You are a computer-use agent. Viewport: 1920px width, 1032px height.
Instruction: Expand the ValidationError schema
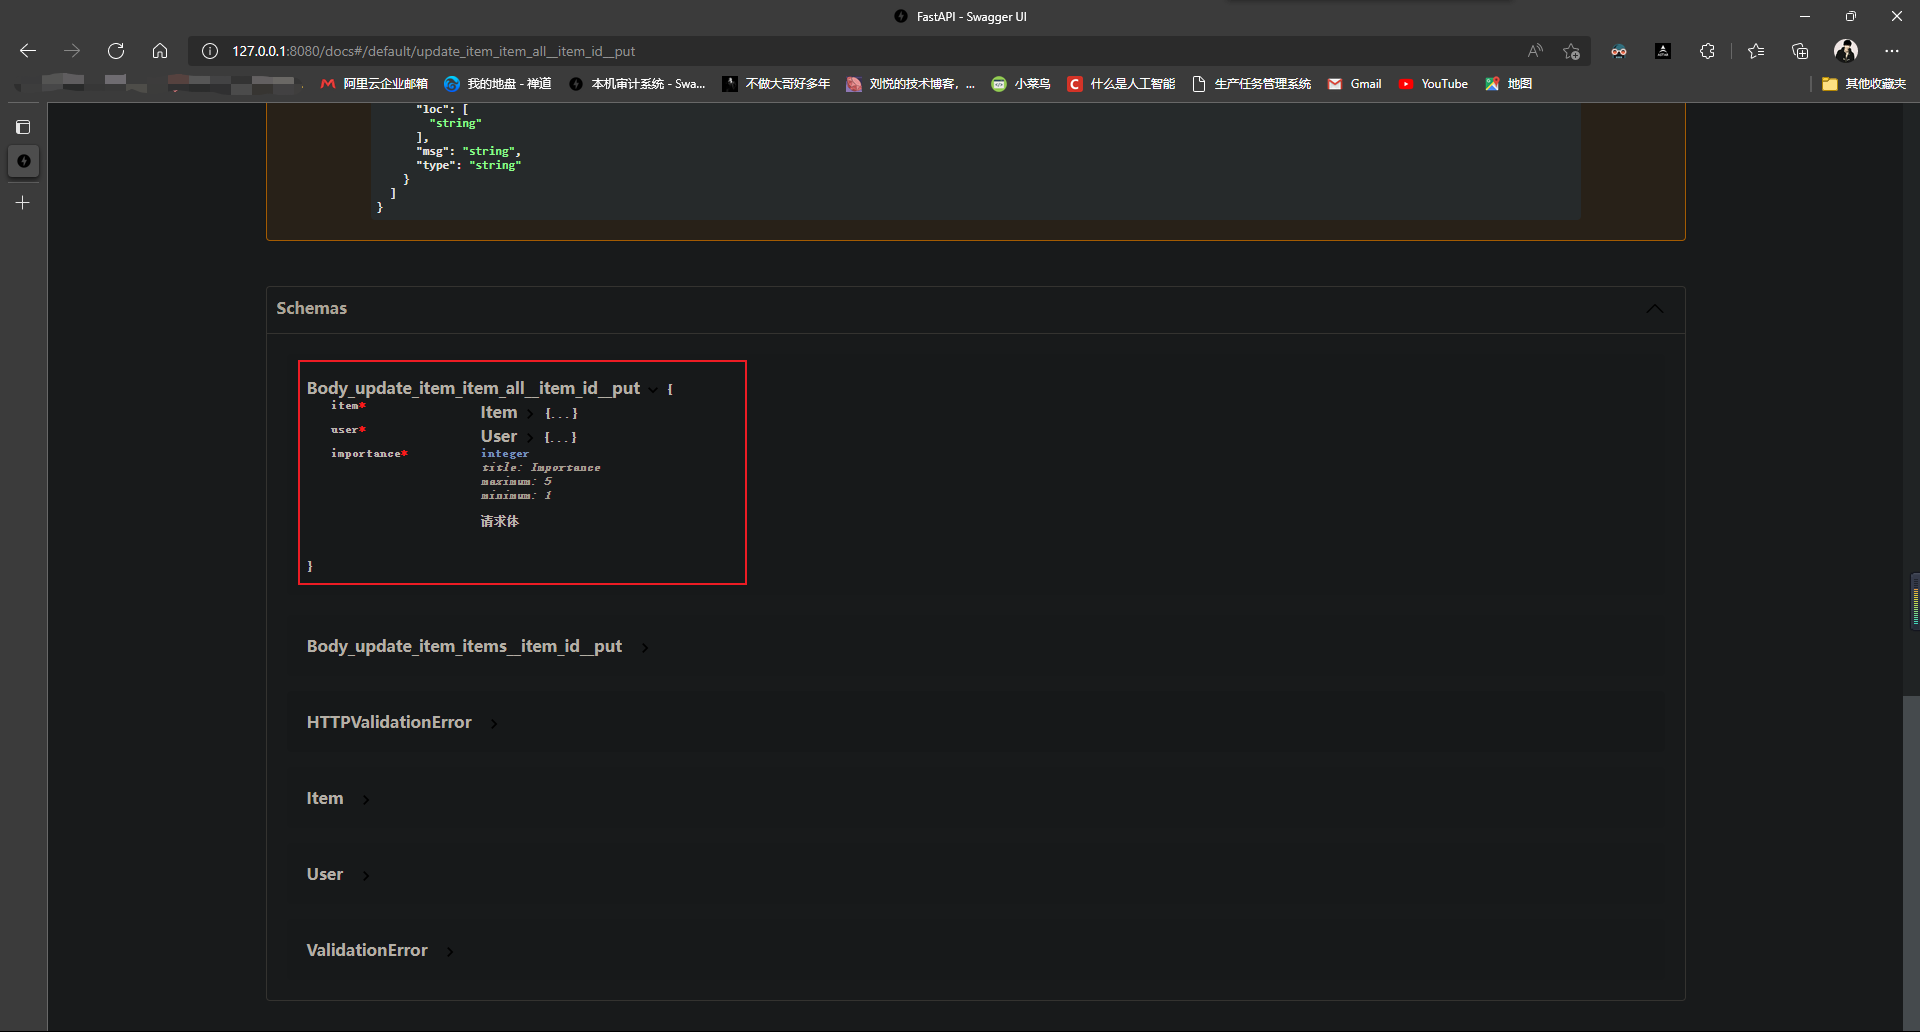coord(367,951)
